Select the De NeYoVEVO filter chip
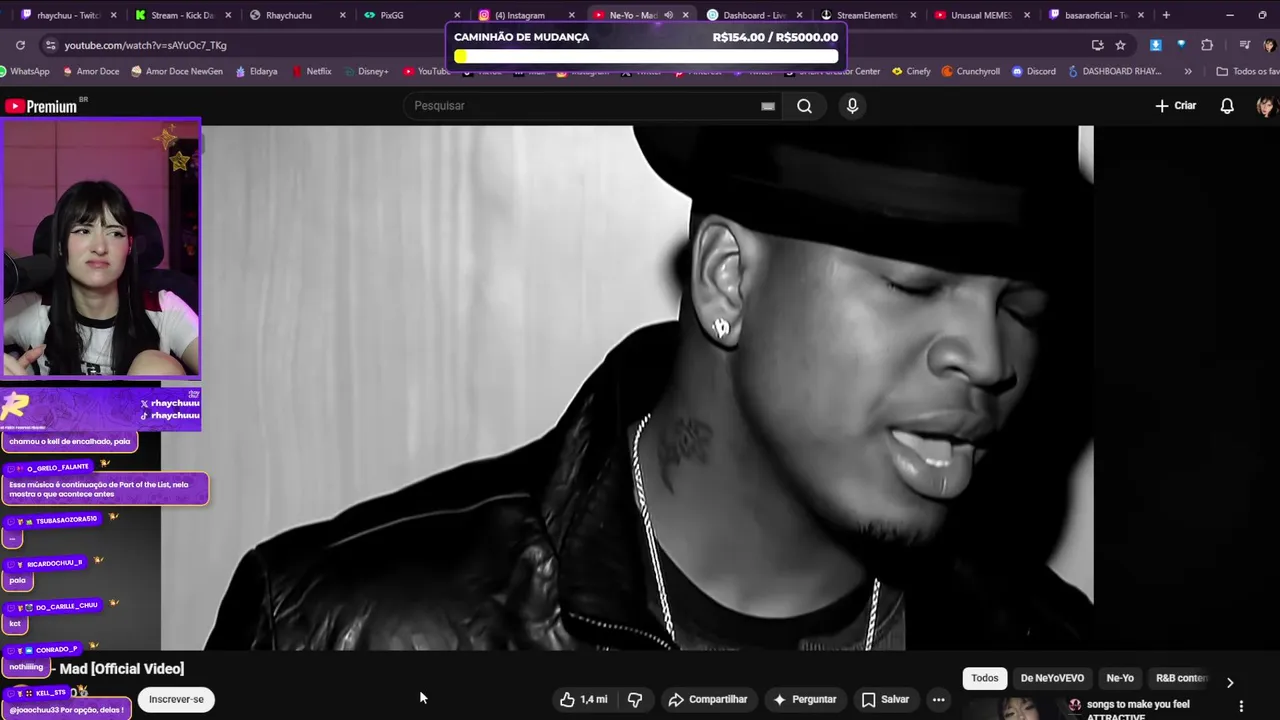This screenshot has height=720, width=1280. coord(1052,678)
